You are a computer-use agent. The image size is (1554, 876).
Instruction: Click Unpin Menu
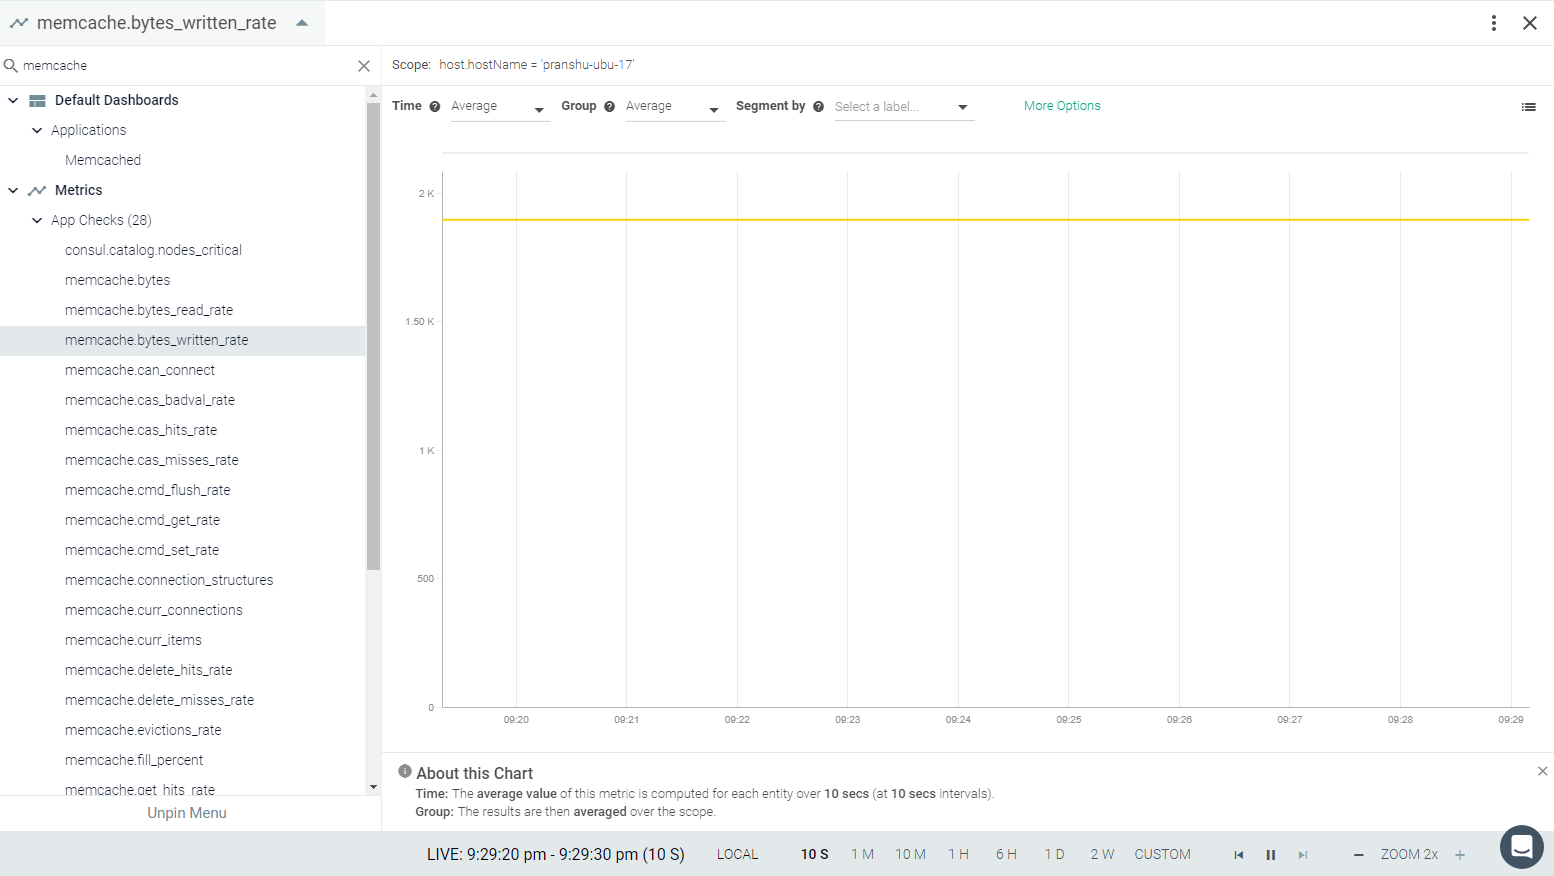187,813
